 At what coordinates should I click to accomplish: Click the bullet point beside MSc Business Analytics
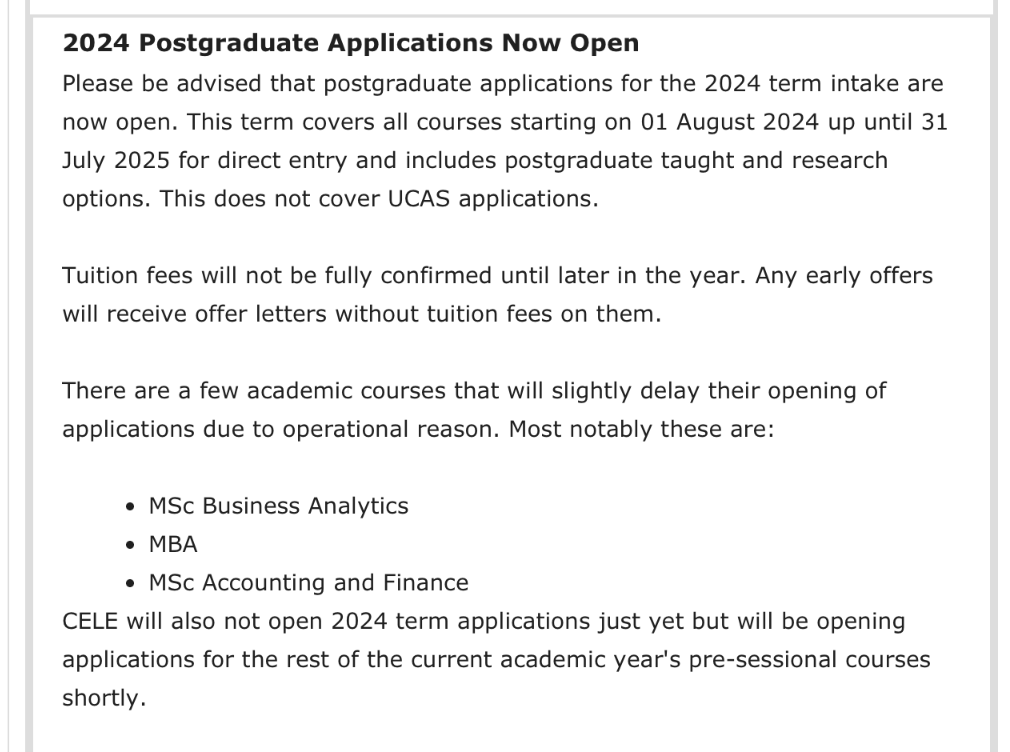(131, 507)
